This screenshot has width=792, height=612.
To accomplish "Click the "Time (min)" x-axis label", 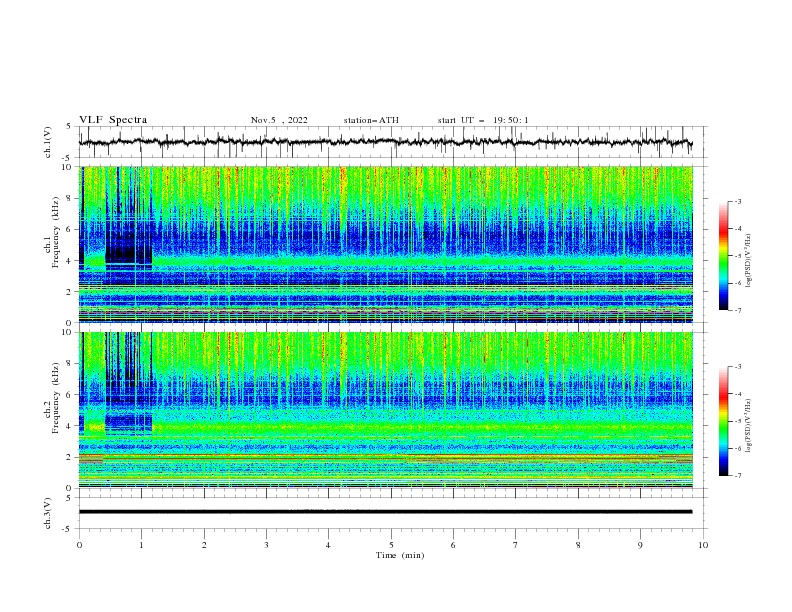I will (x=400, y=555).
